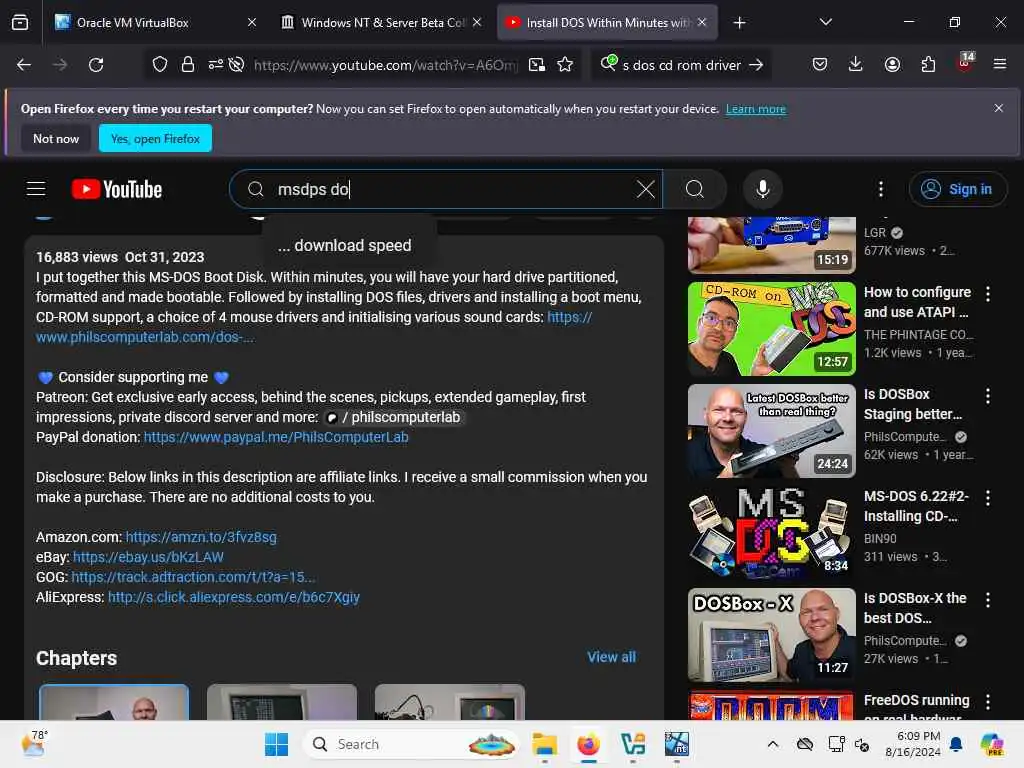The image size is (1024, 768).
Task: Open the Firefox application hamburger menu
Action: pyautogui.click(x=1000, y=64)
